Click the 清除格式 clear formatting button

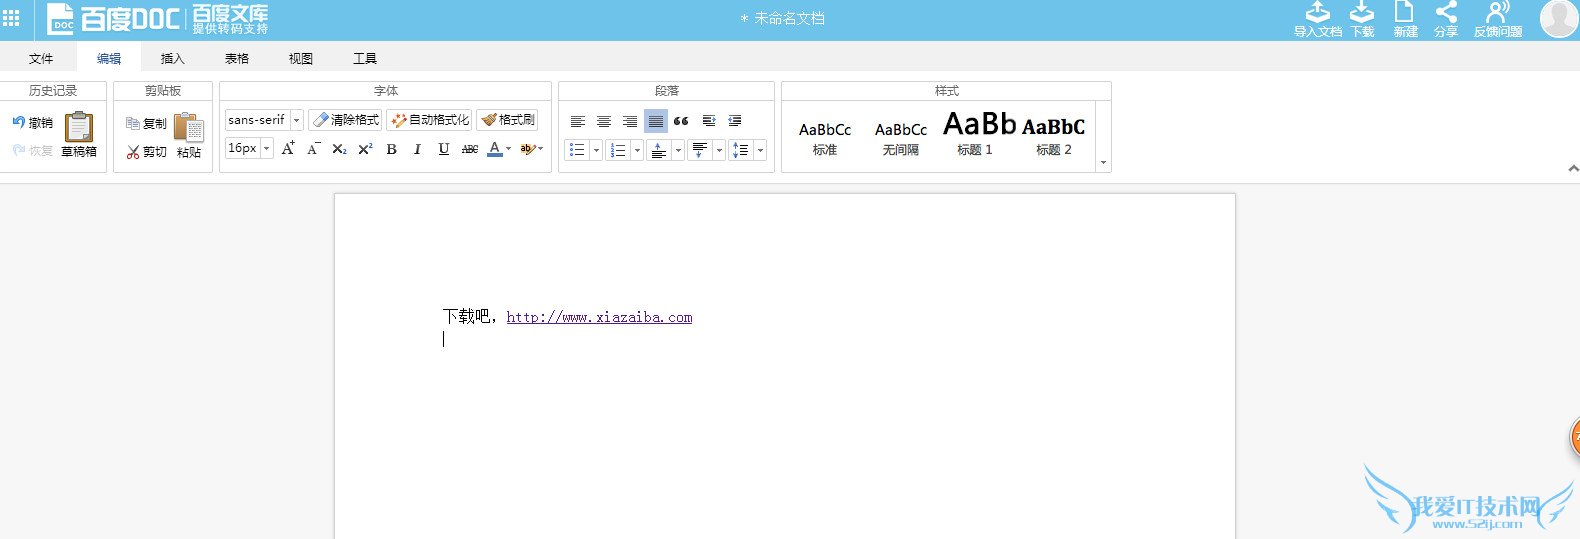click(x=345, y=120)
